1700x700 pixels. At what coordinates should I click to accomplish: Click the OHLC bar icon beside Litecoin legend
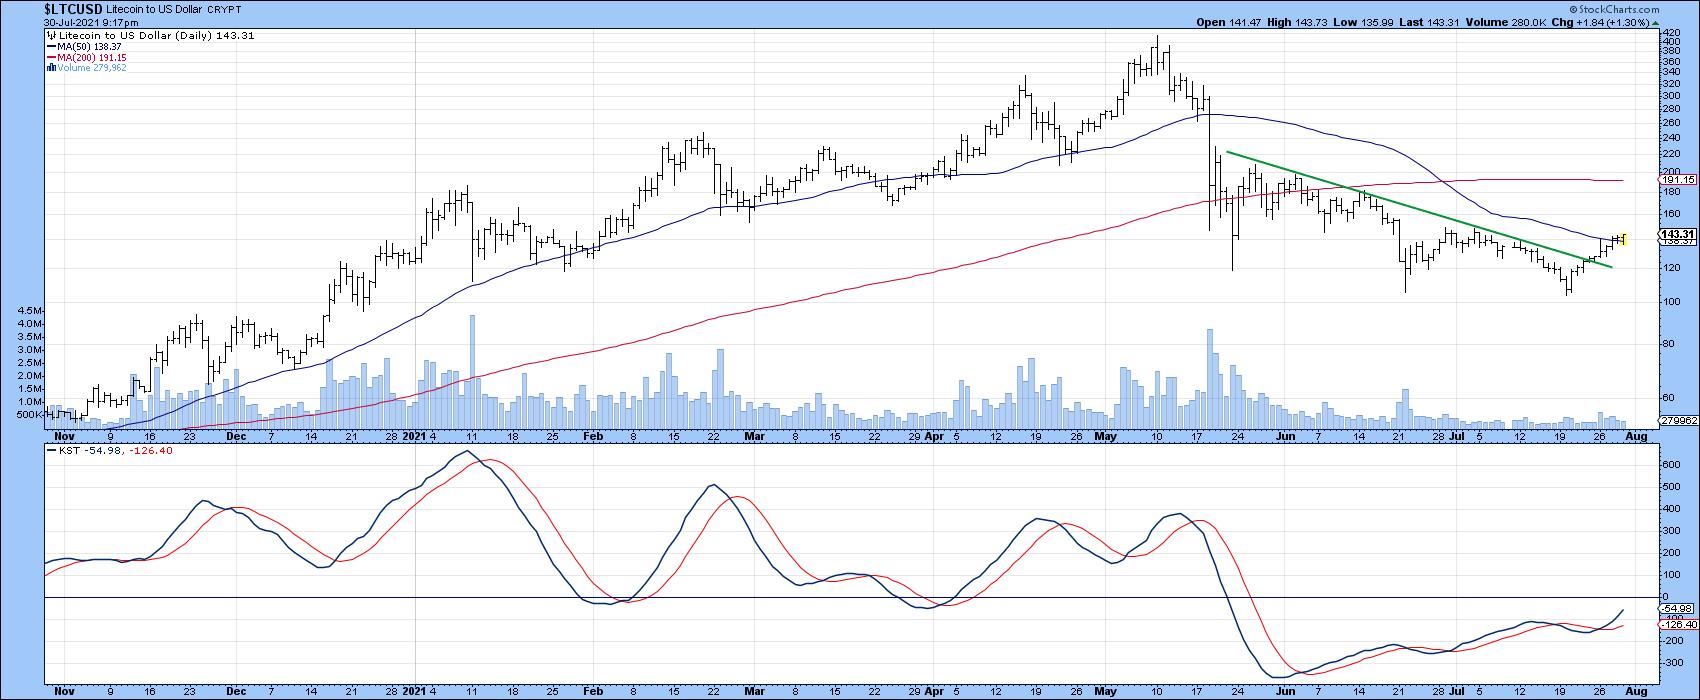click(52, 35)
